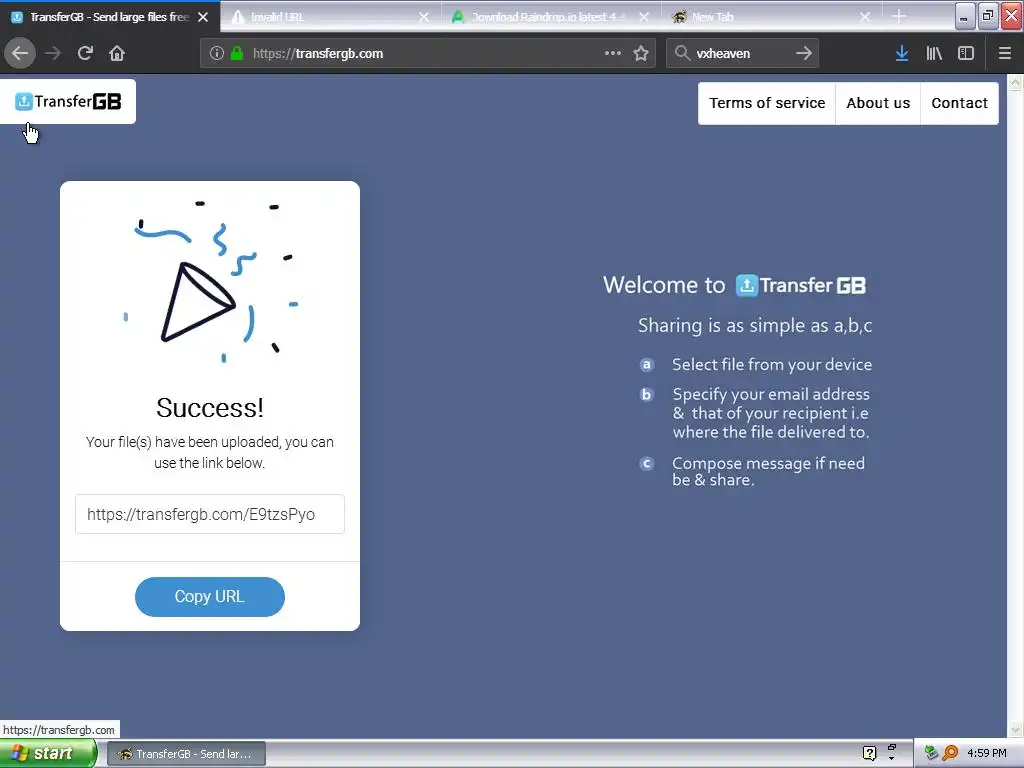The width and height of the screenshot is (1024, 768).
Task: Click the taskbar clock 4:59 PM
Action: click(986, 753)
